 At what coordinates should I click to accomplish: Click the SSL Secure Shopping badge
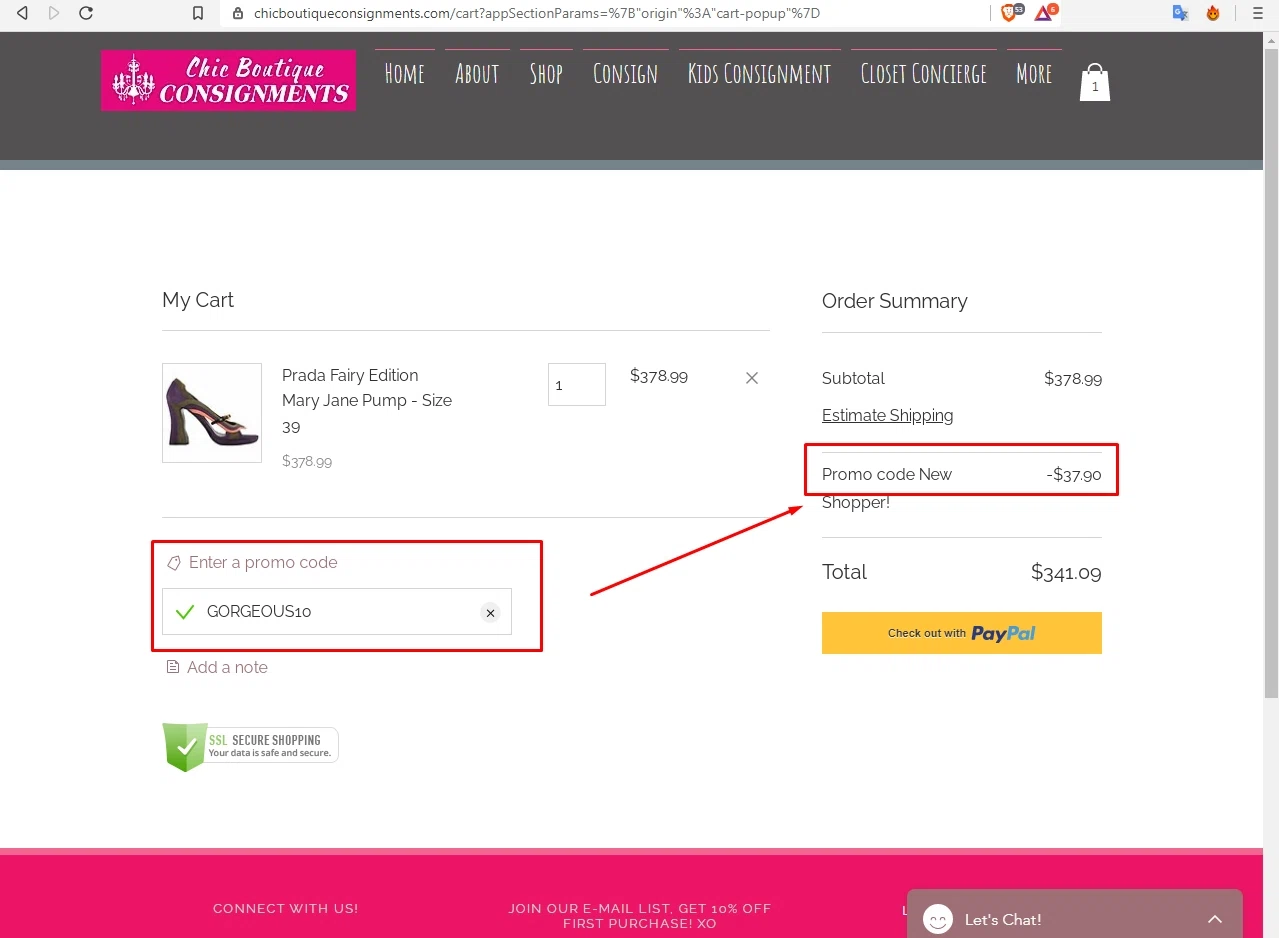250,747
